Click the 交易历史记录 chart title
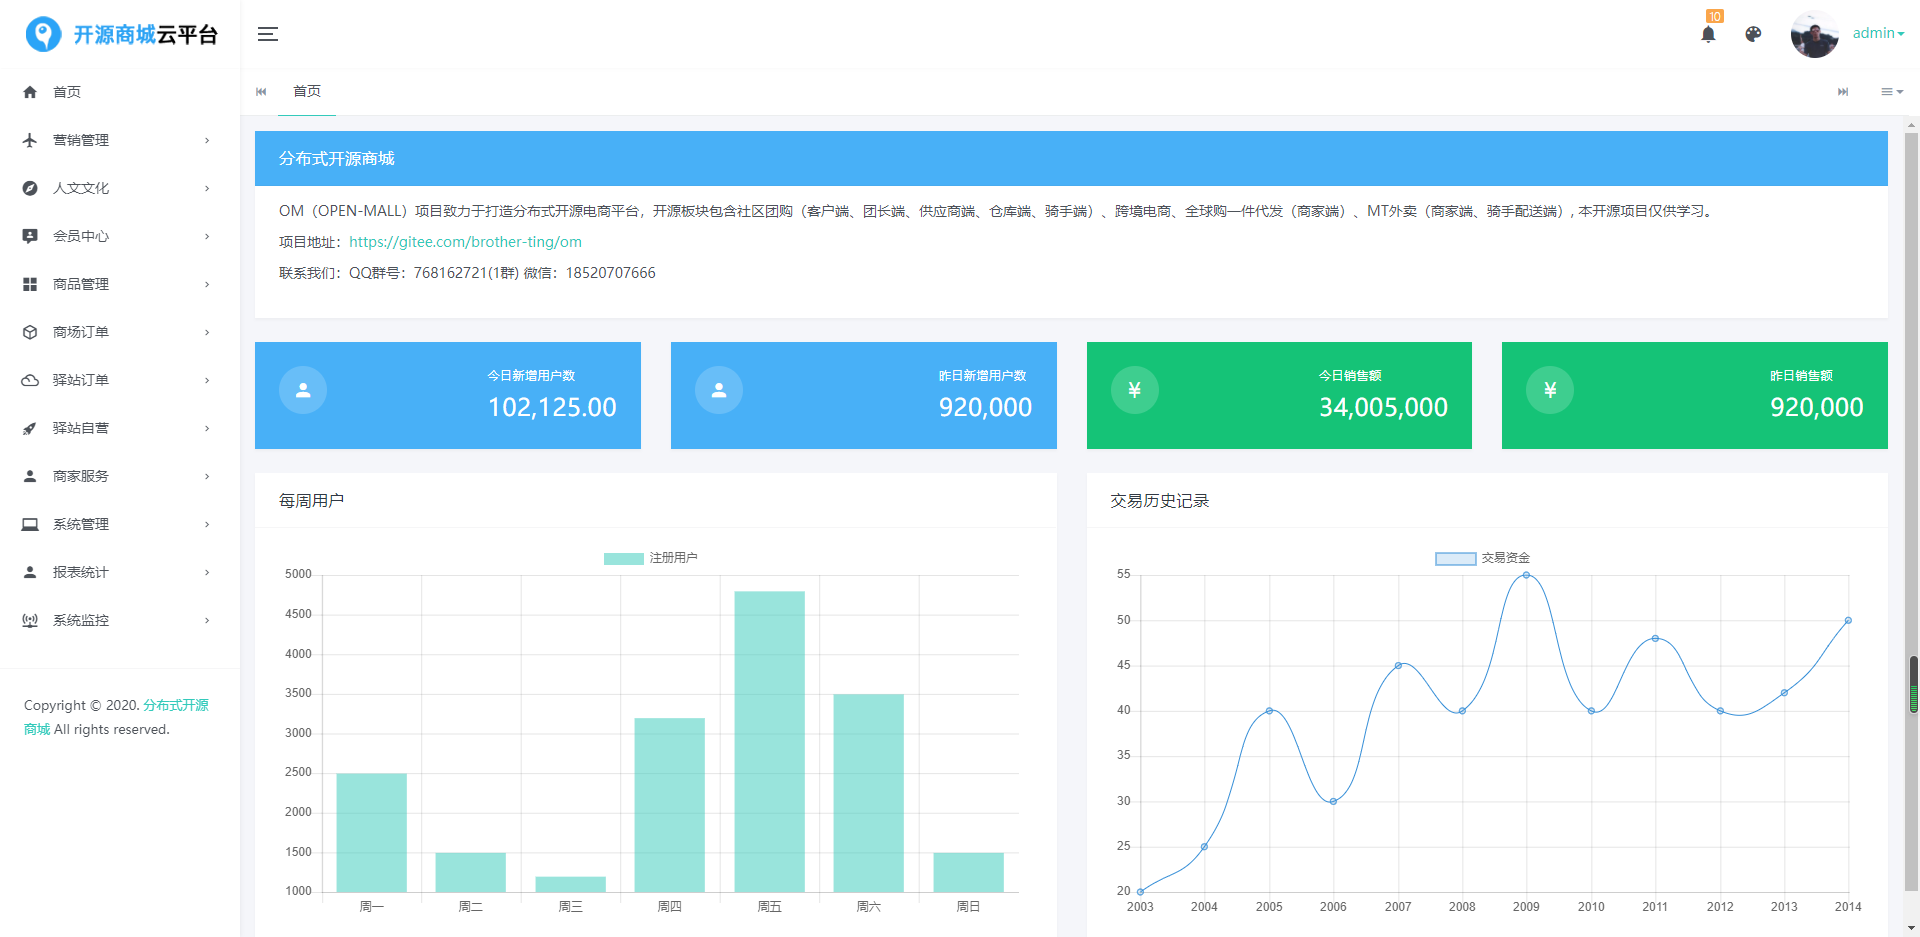The image size is (1920, 937). click(x=1160, y=501)
